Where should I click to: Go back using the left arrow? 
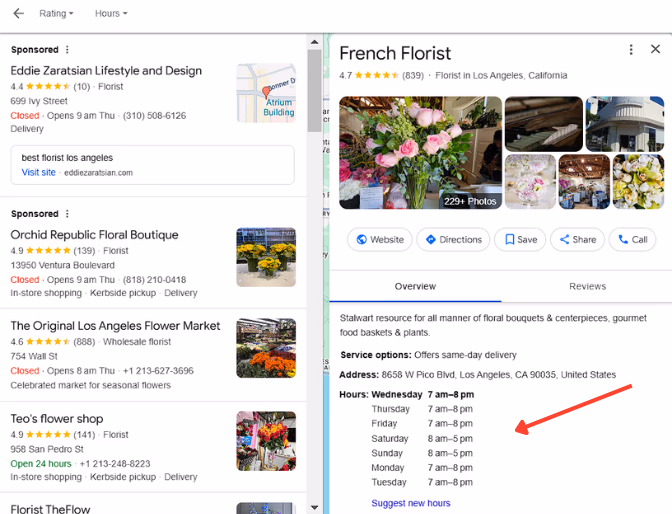point(18,13)
